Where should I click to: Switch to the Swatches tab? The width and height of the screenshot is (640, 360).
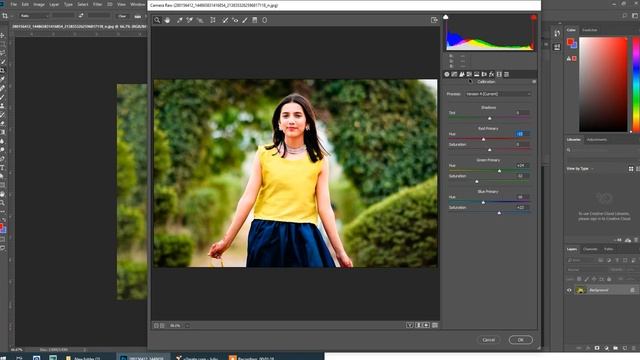(589, 30)
